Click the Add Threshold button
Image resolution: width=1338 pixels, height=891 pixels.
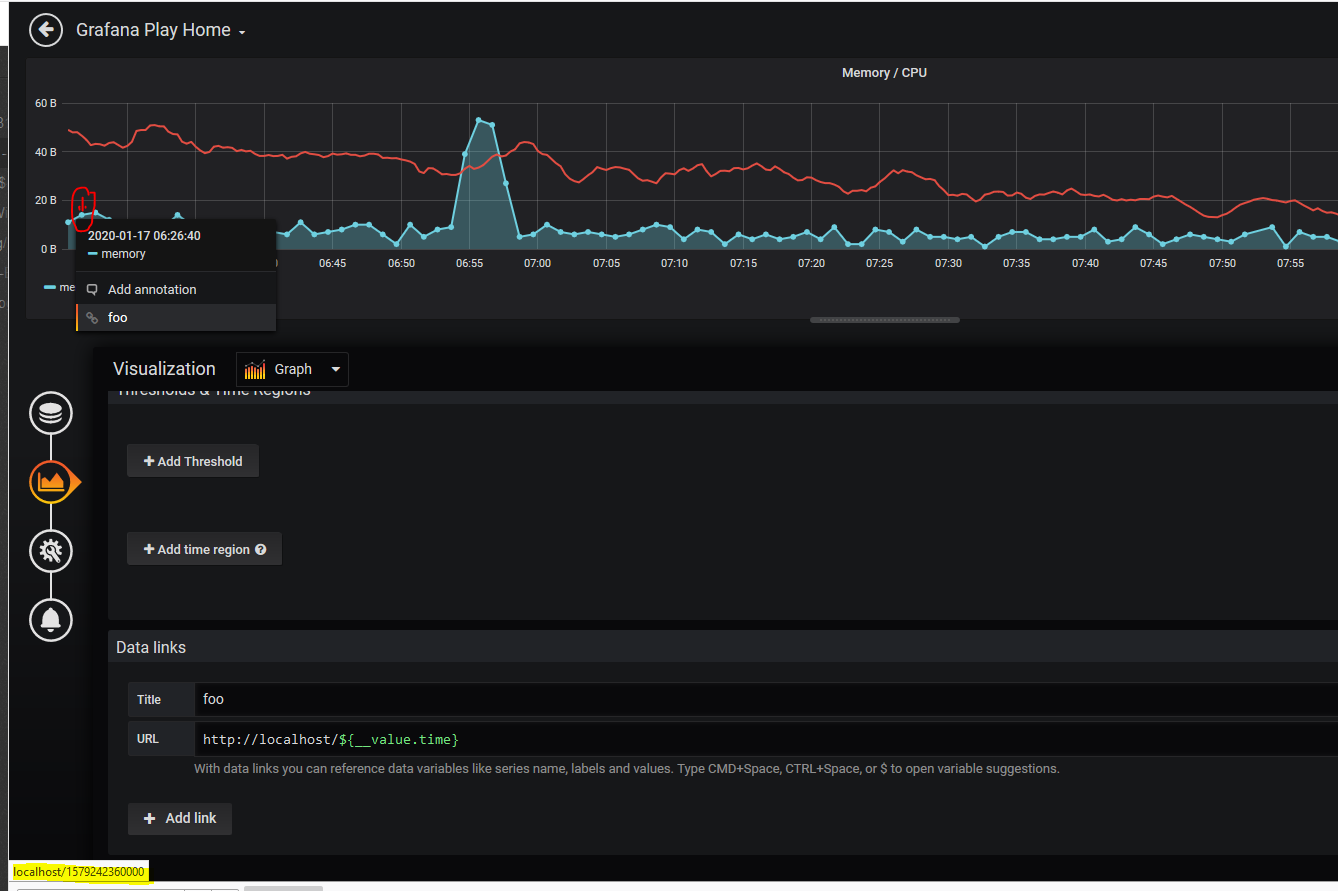(192, 460)
